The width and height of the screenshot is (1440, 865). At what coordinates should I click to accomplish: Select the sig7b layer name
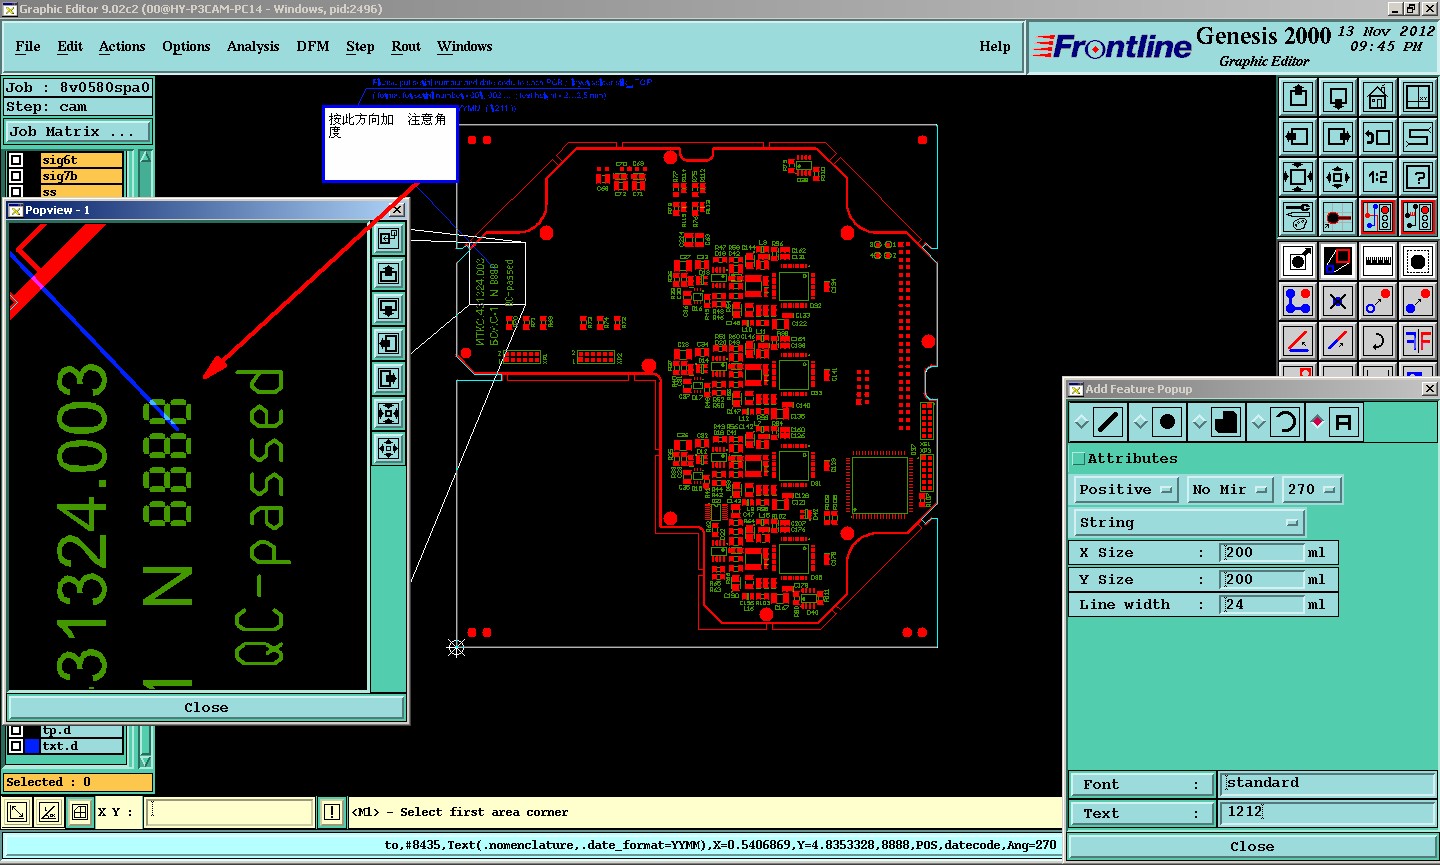(81, 176)
